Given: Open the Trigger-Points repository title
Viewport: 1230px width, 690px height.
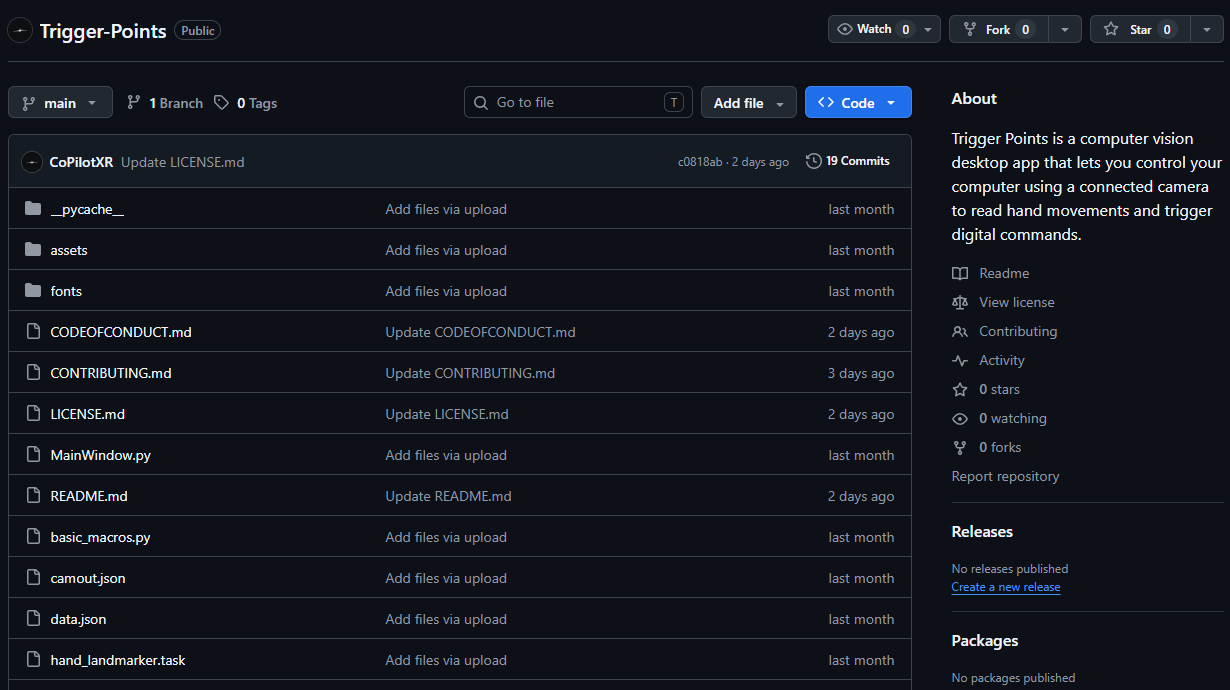Looking at the screenshot, I should pyautogui.click(x=103, y=31).
